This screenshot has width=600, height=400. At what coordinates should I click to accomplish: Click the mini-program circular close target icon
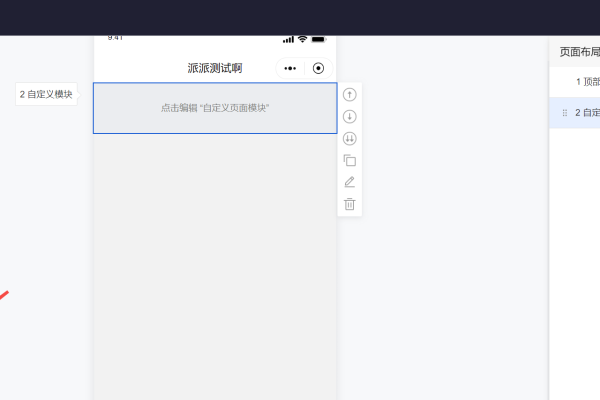coord(318,69)
